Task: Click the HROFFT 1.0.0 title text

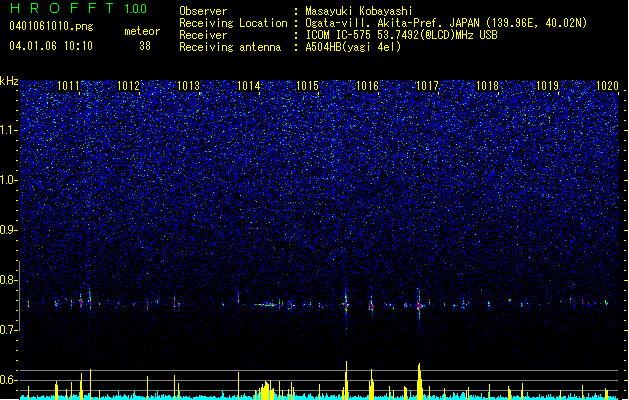Action: [x=79, y=8]
